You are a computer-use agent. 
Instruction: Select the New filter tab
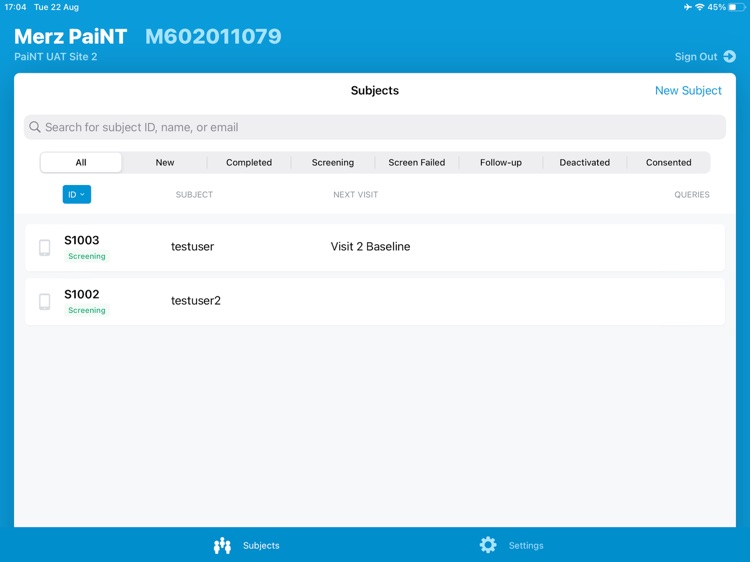165,163
